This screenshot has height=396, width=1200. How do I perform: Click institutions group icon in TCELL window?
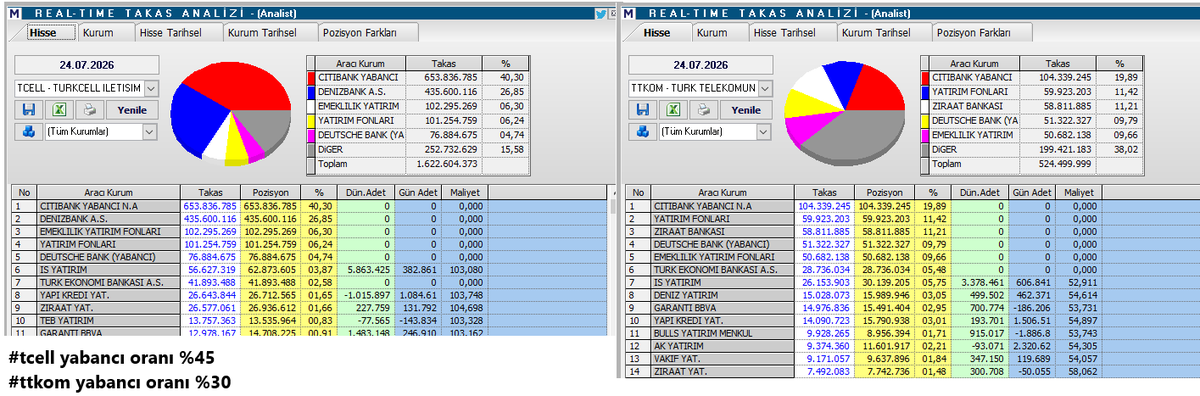(x=28, y=131)
